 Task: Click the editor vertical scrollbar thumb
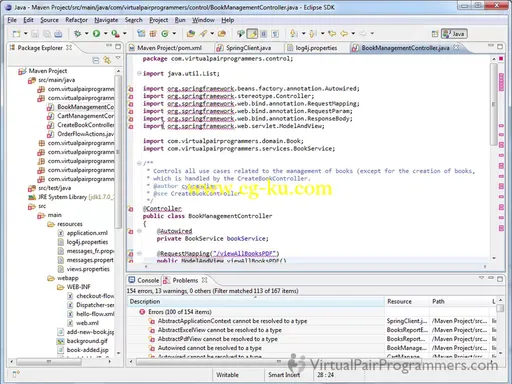click(x=494, y=104)
